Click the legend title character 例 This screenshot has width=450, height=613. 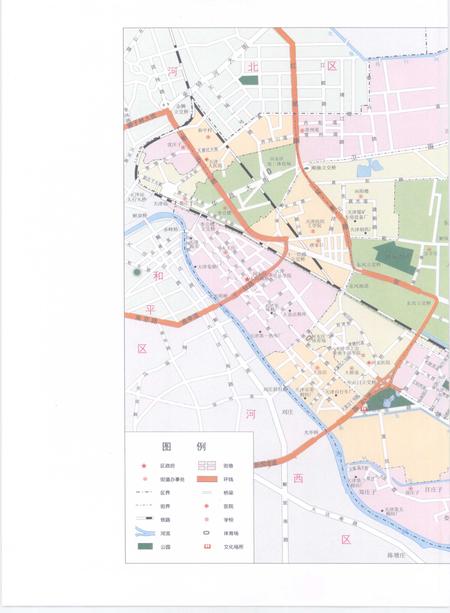(x=201, y=446)
